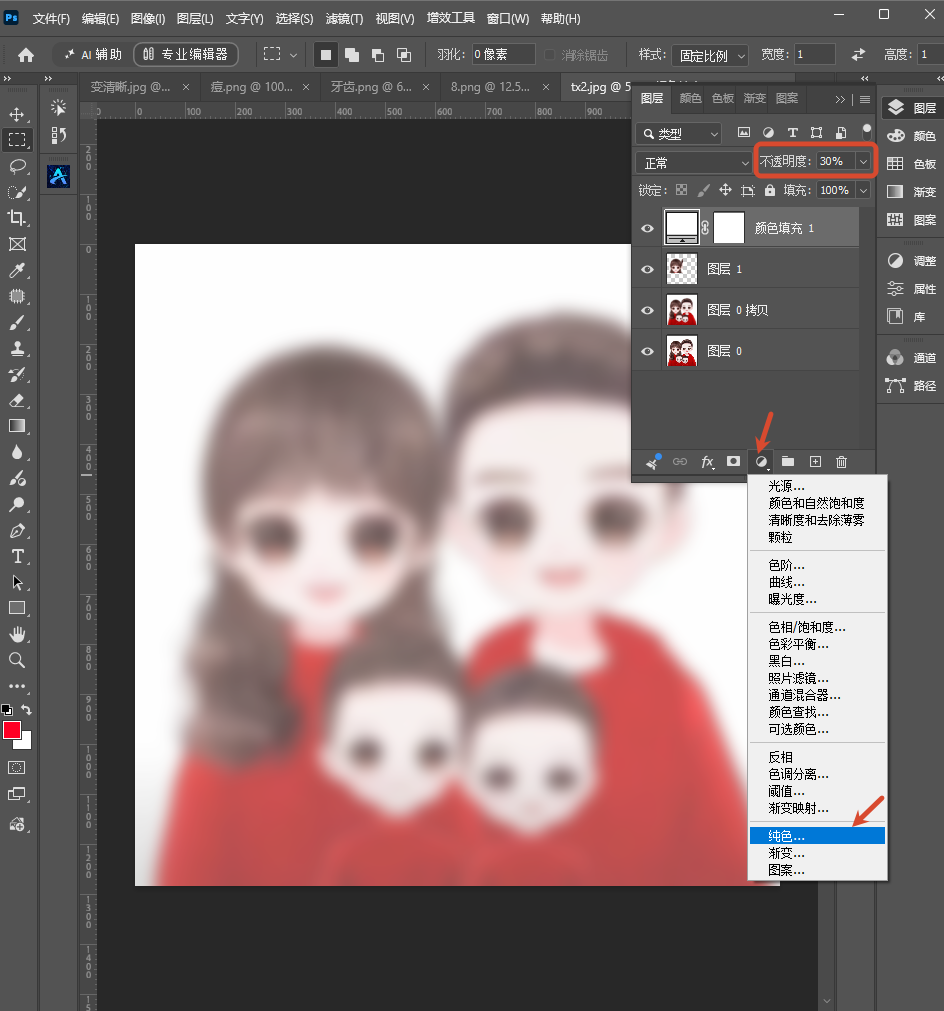Click the 专业编辑器 button

click(x=186, y=55)
